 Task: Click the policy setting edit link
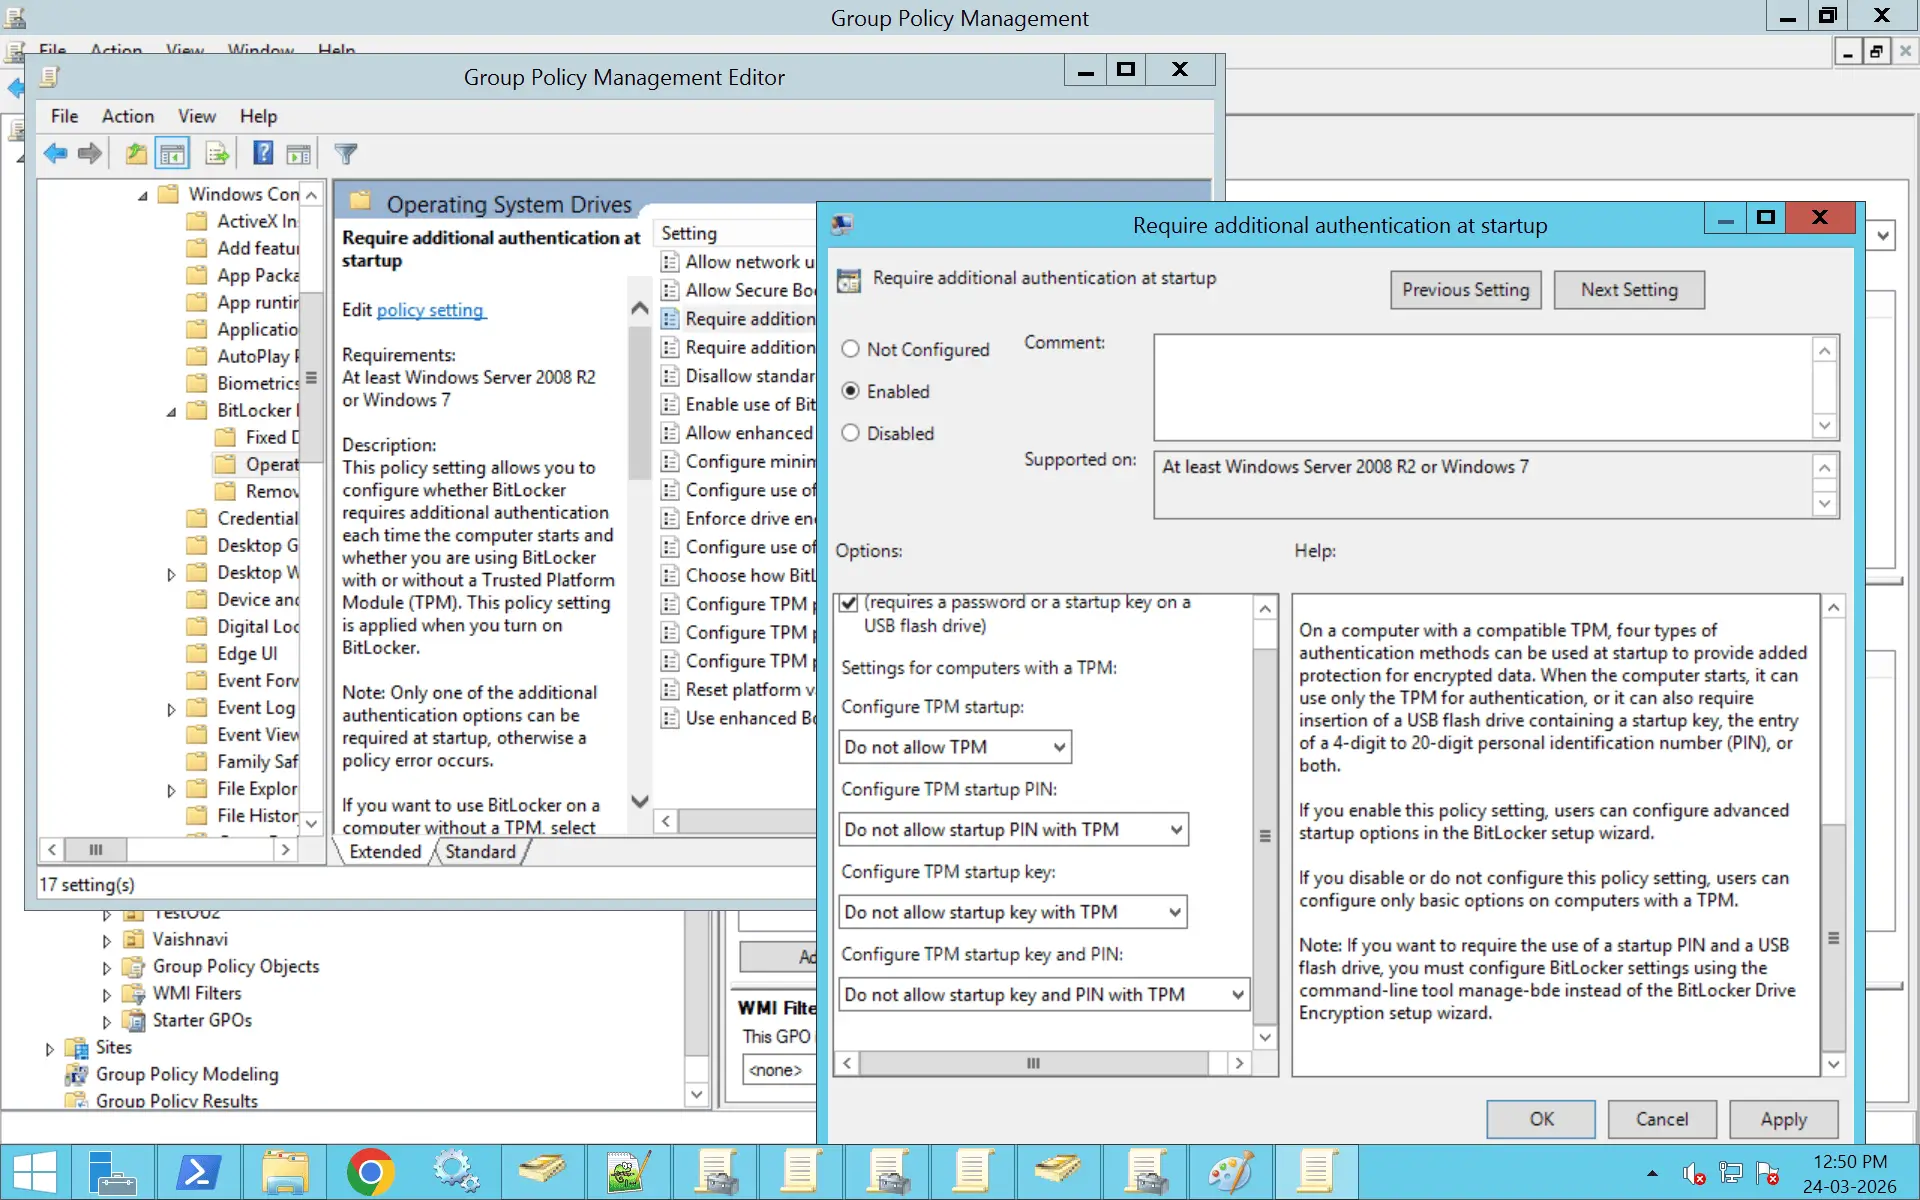pyautogui.click(x=430, y=310)
